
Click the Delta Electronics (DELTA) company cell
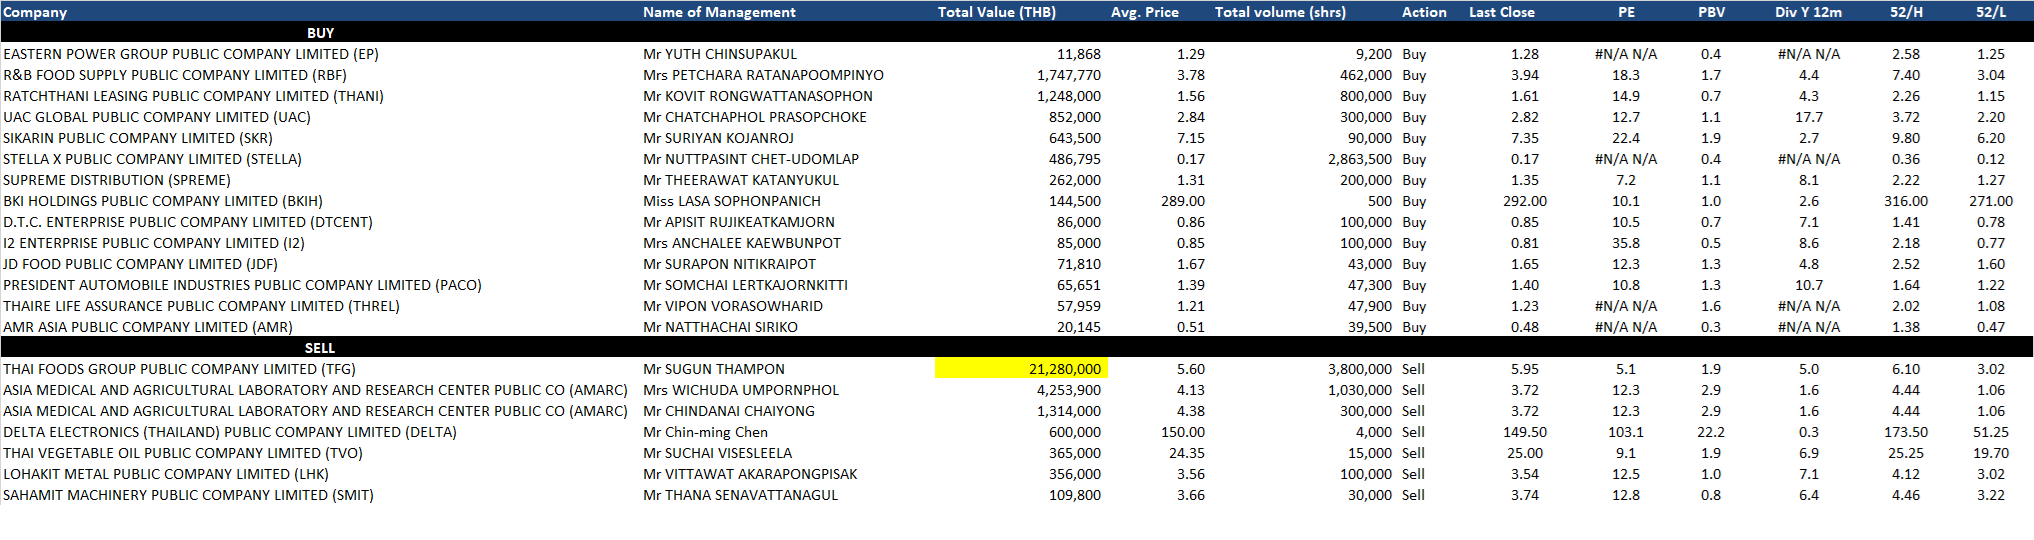[x=230, y=432]
